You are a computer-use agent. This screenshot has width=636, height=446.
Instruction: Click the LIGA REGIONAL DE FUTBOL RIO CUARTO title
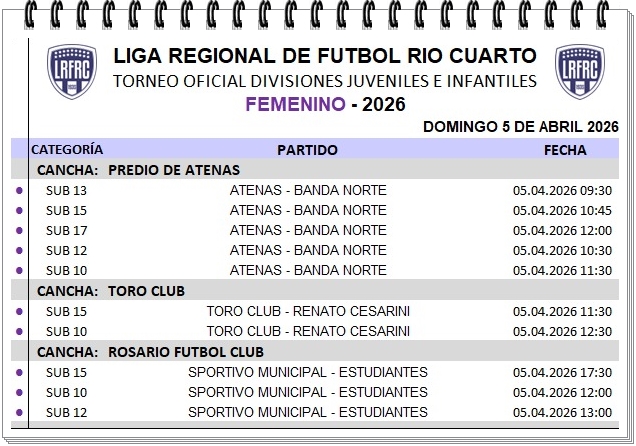click(x=325, y=56)
